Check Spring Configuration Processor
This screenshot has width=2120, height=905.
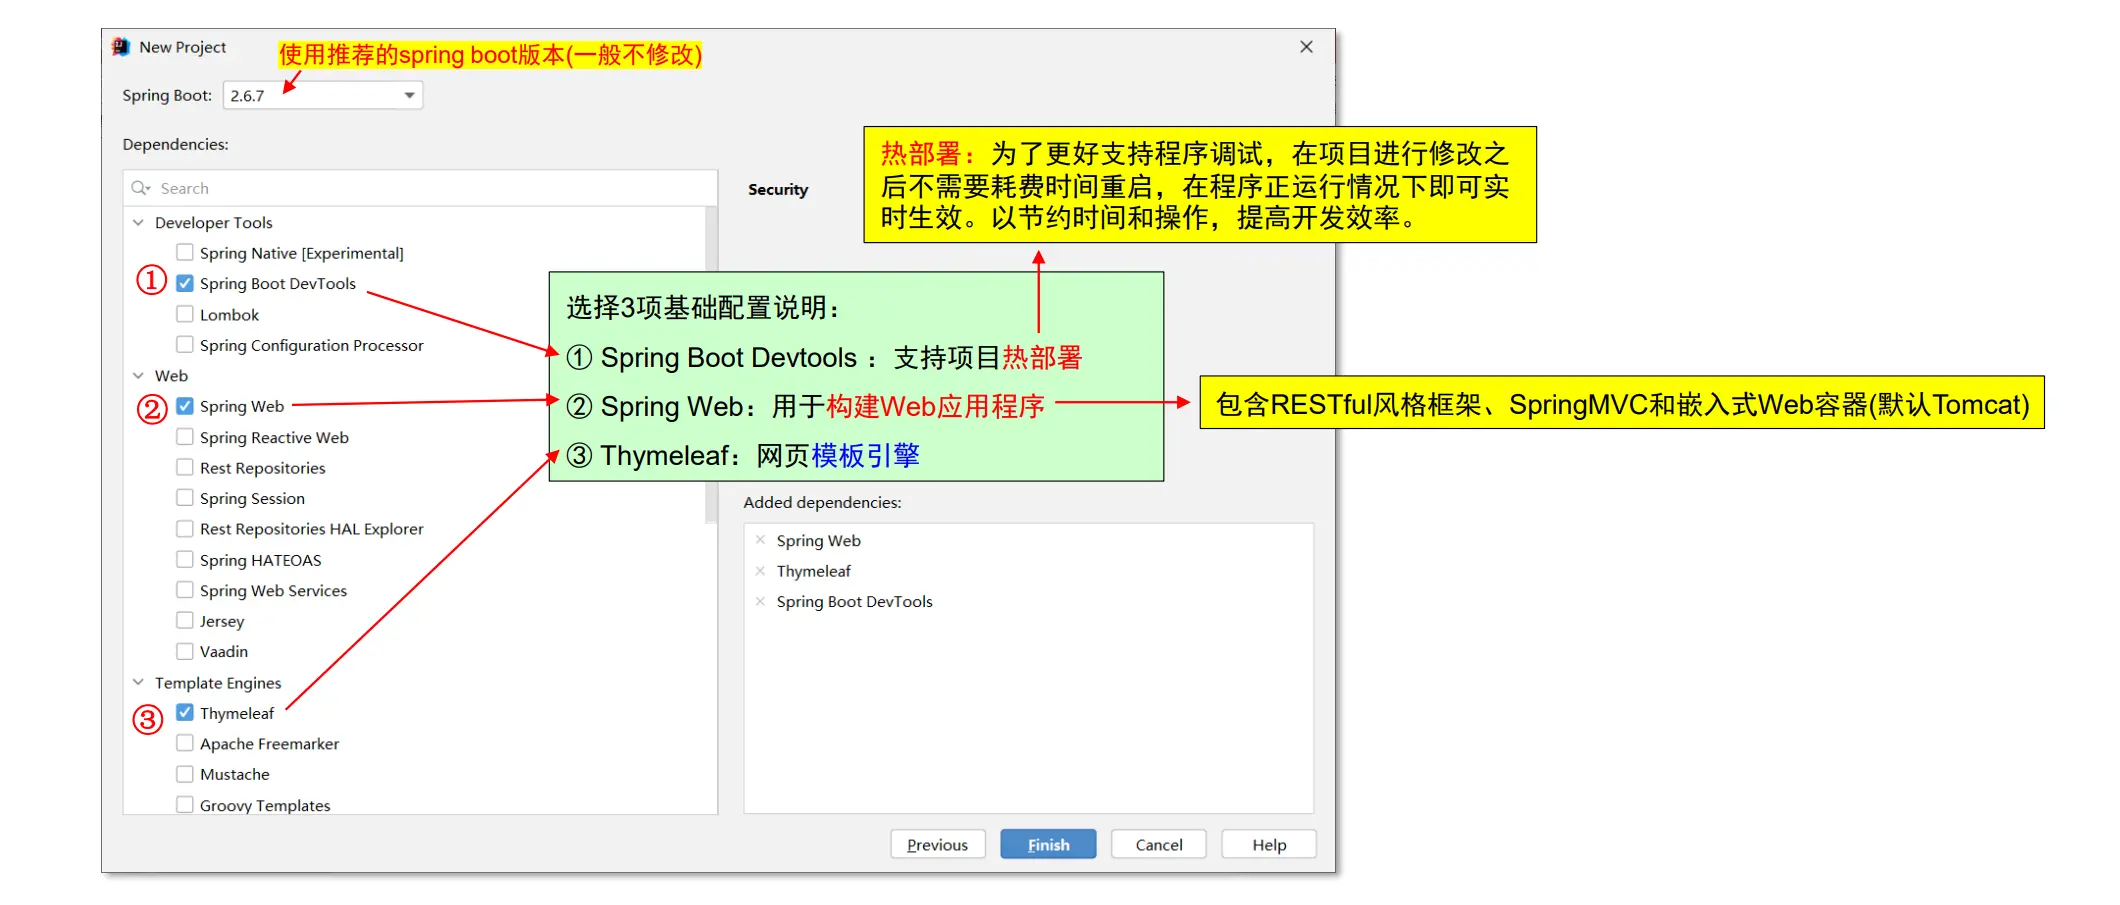point(185,344)
